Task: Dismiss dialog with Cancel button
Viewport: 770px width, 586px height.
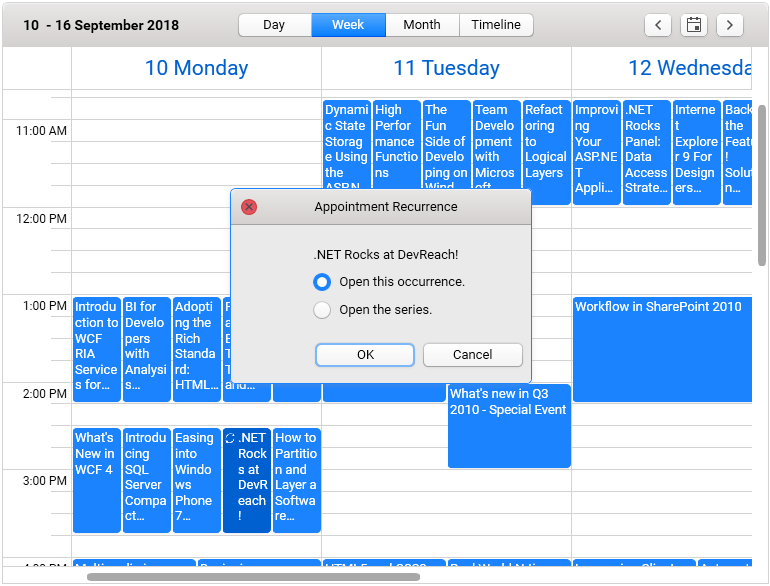Action: click(472, 355)
